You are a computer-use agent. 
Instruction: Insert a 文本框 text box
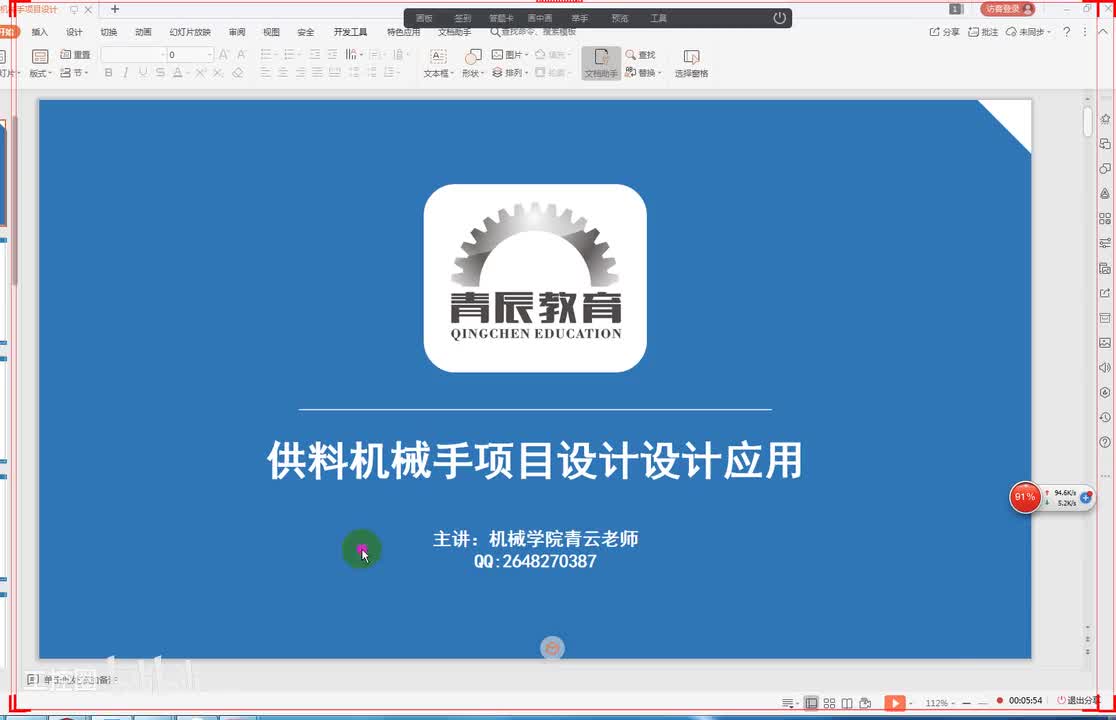[x=438, y=63]
